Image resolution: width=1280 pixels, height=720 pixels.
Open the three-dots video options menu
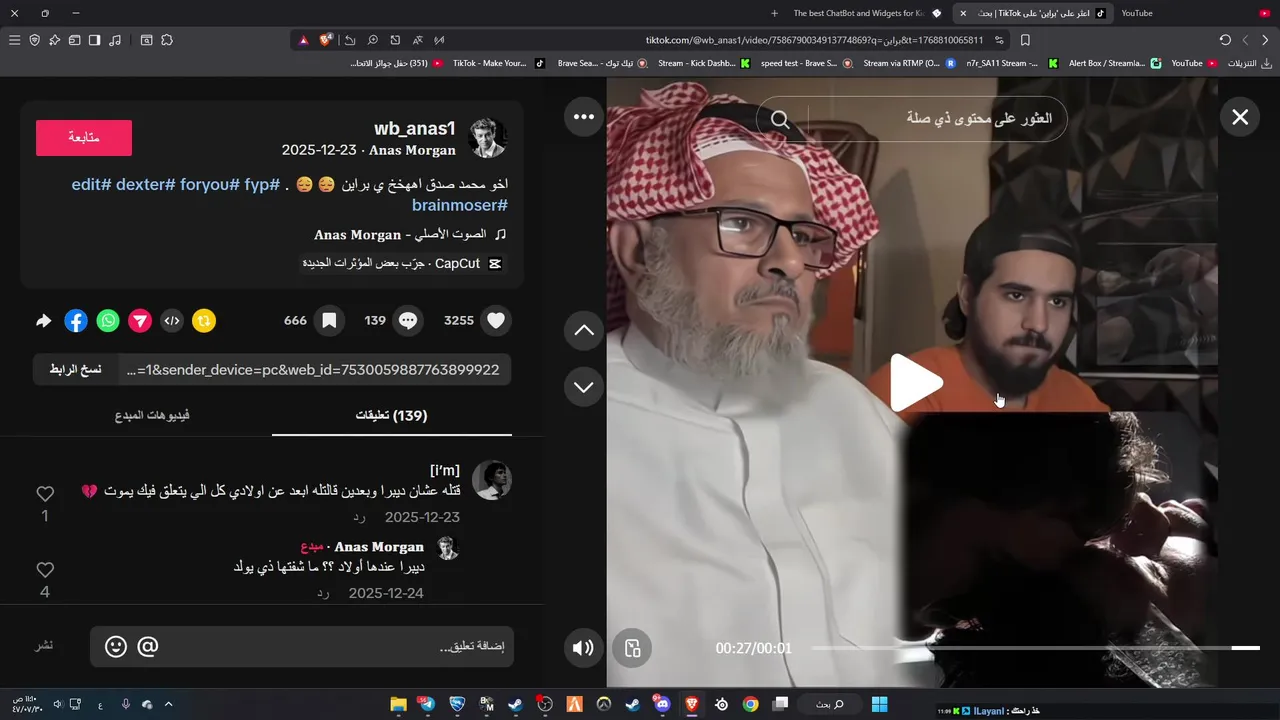click(584, 117)
